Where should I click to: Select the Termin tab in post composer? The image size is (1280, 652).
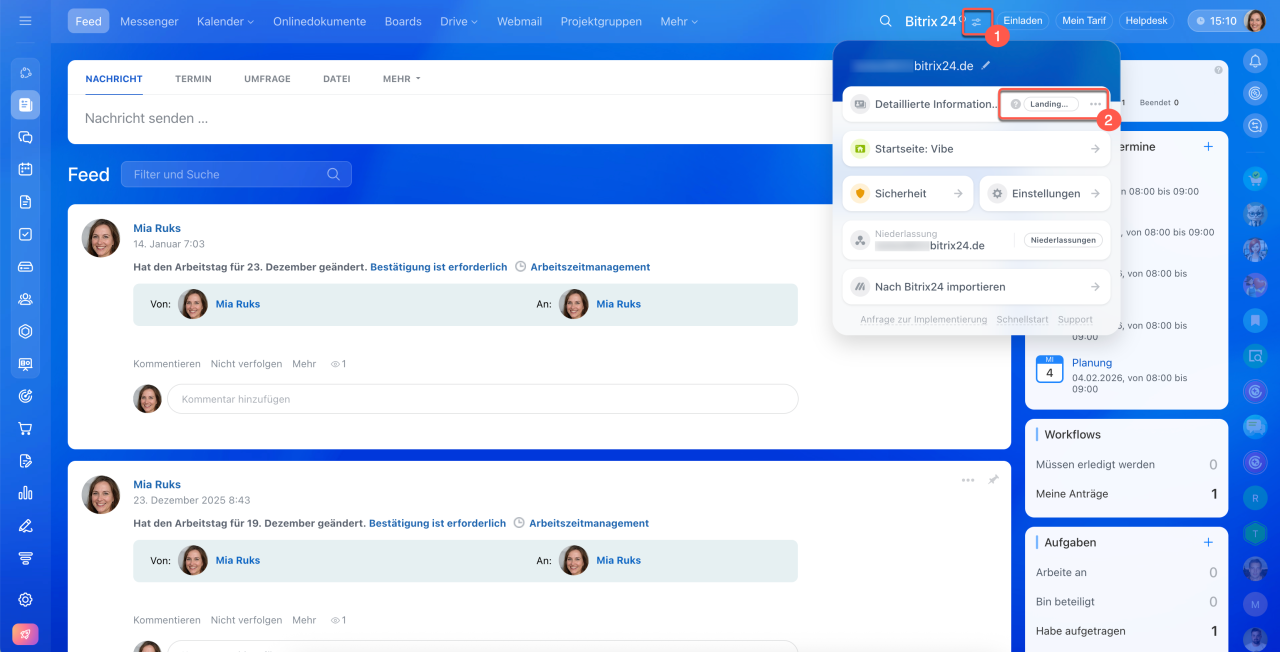[193, 79]
